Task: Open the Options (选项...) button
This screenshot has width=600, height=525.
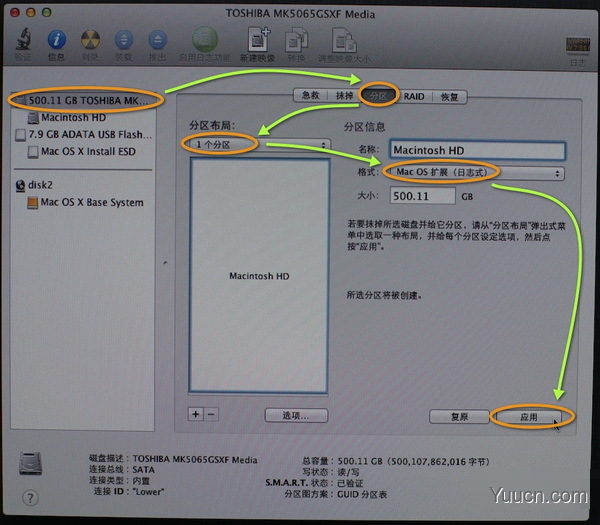Action: 296,415
